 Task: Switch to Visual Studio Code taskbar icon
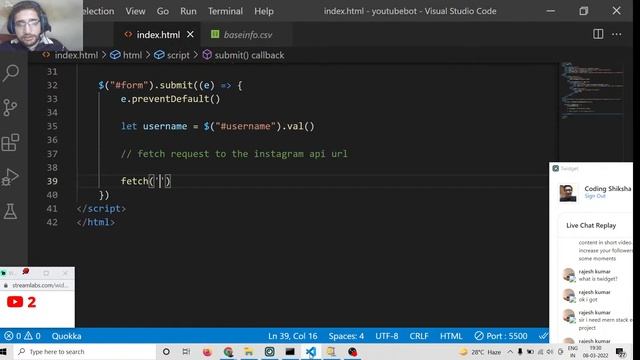point(311,352)
